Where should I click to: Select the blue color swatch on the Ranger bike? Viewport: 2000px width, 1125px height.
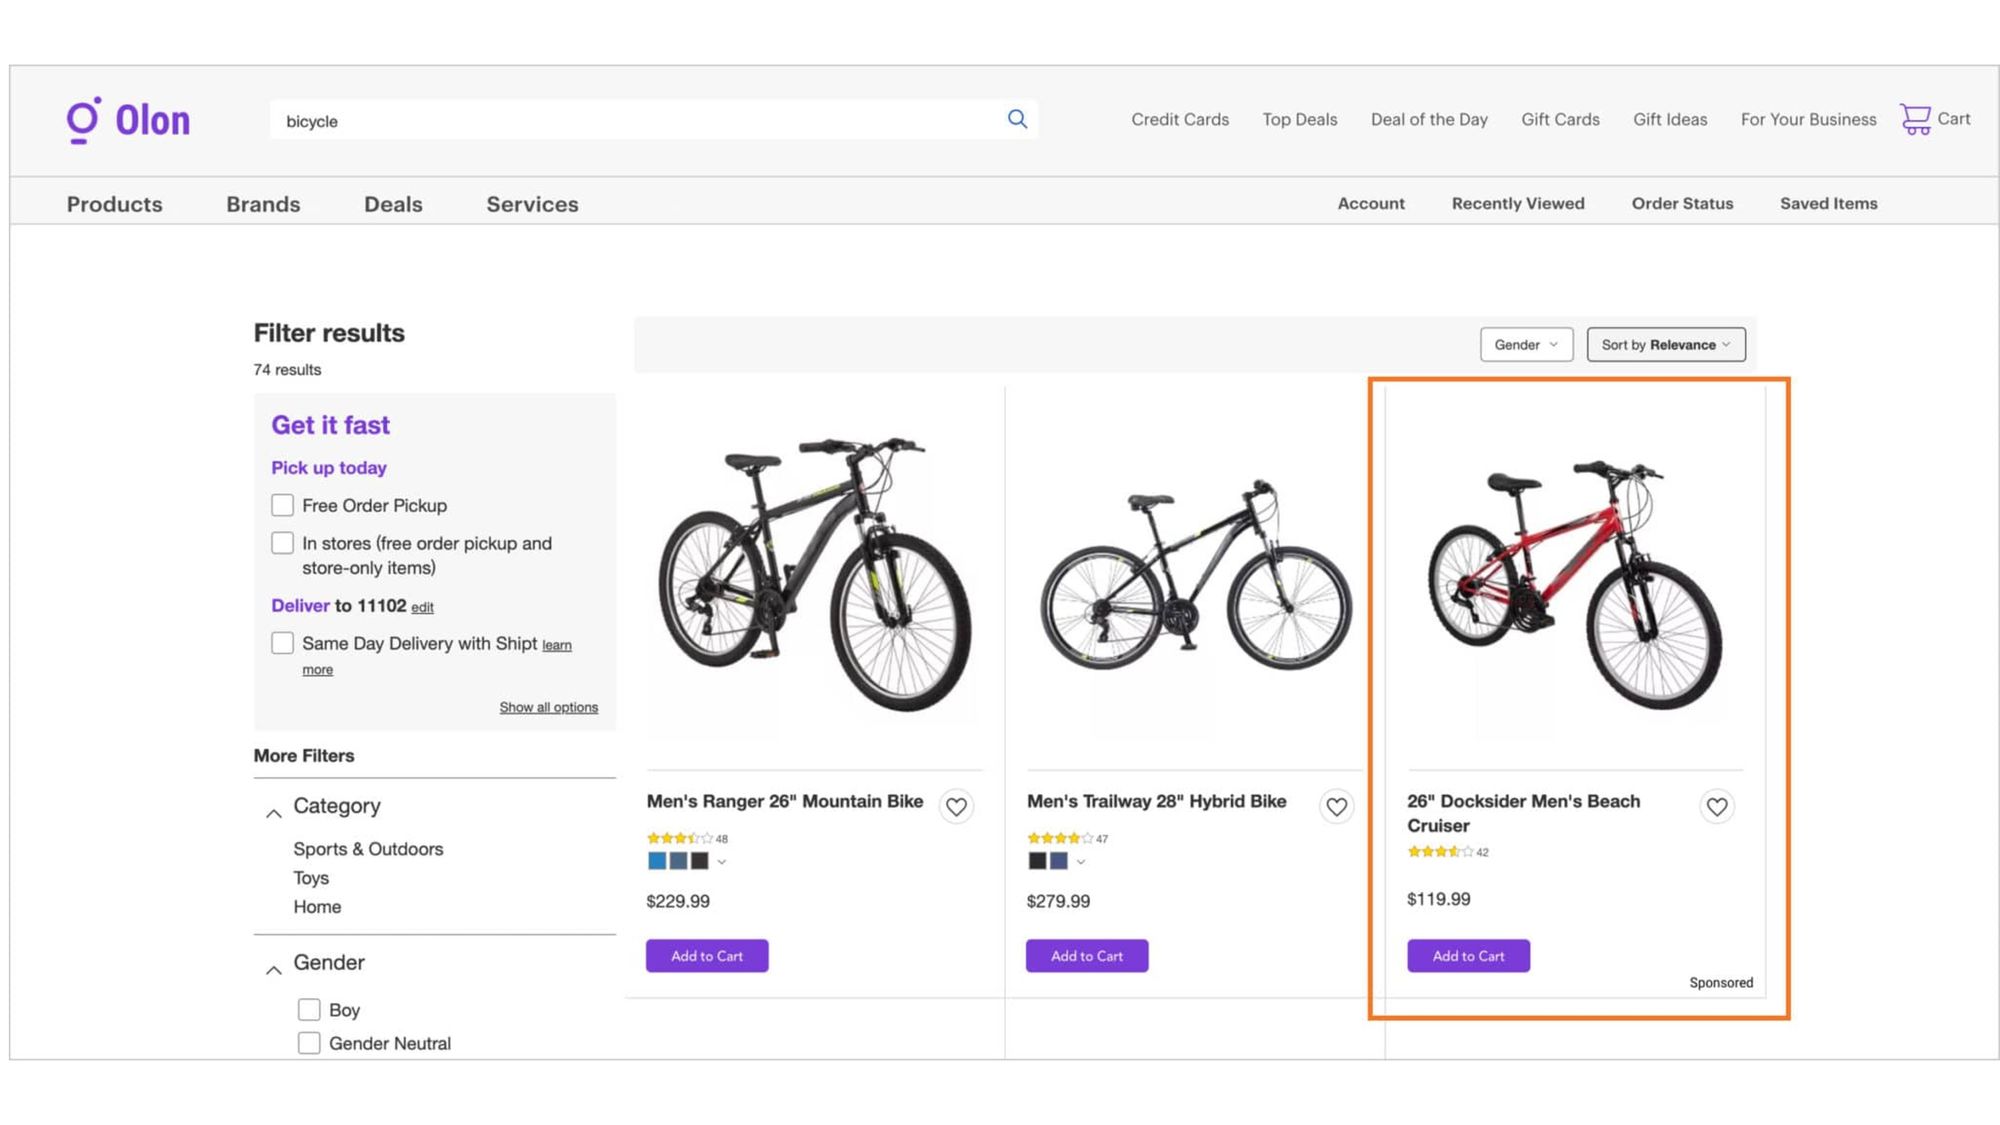coord(657,860)
